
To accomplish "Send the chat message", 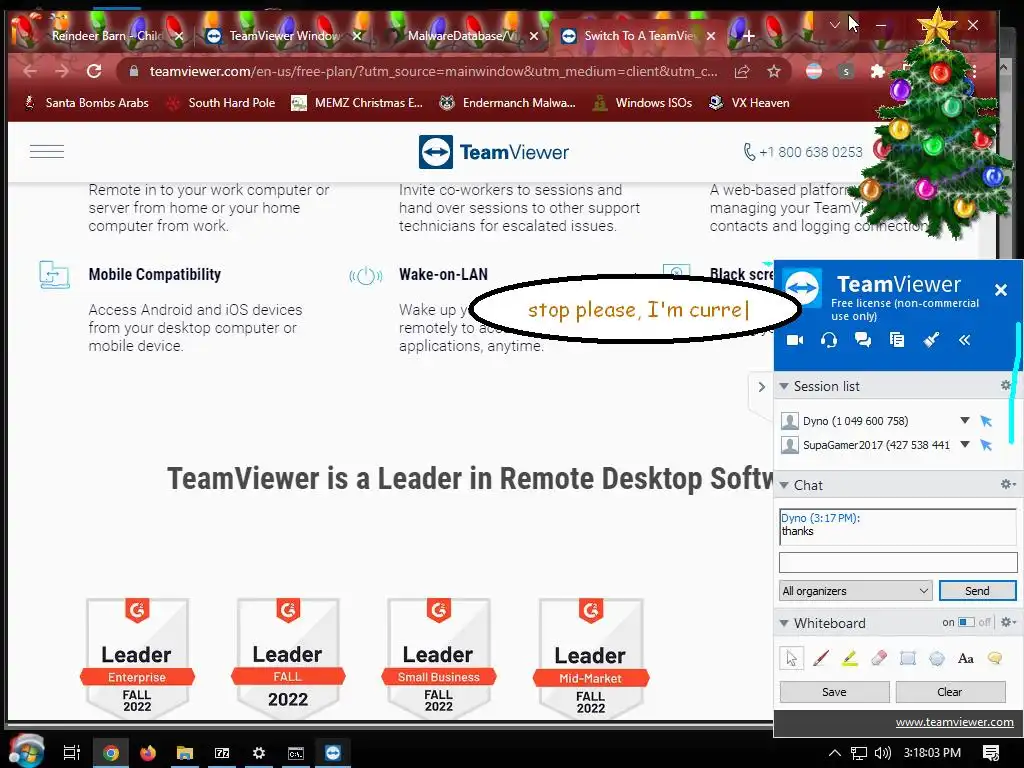I will coord(978,591).
